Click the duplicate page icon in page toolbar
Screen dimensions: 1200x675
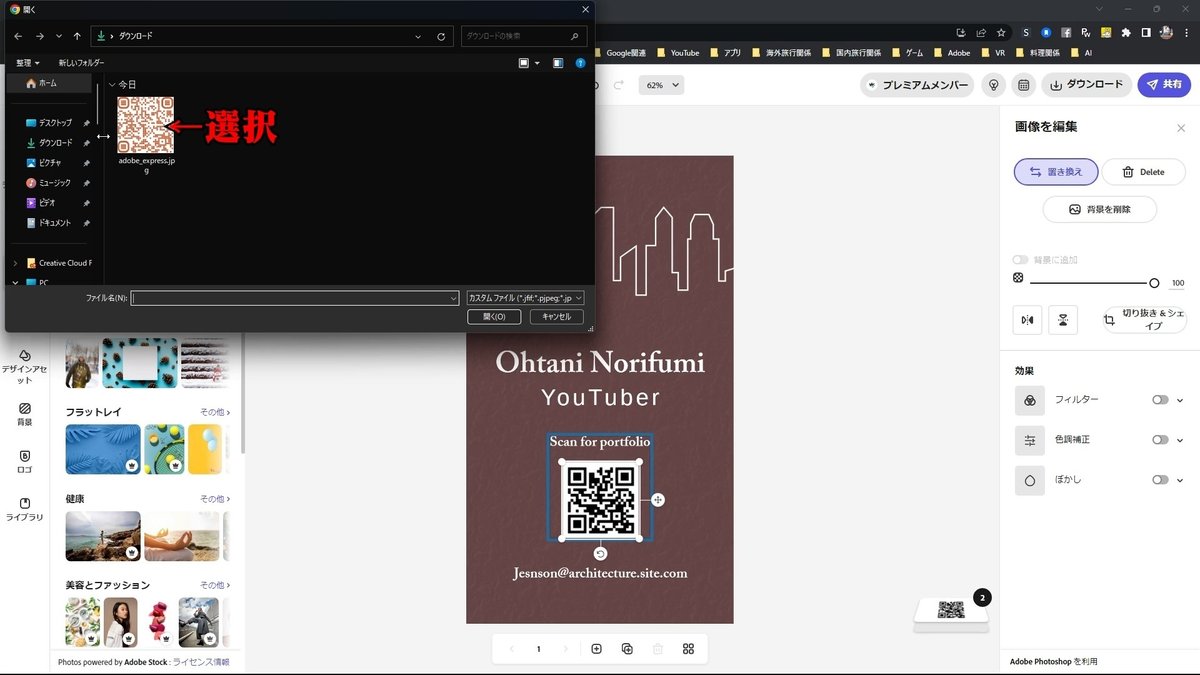click(627, 649)
